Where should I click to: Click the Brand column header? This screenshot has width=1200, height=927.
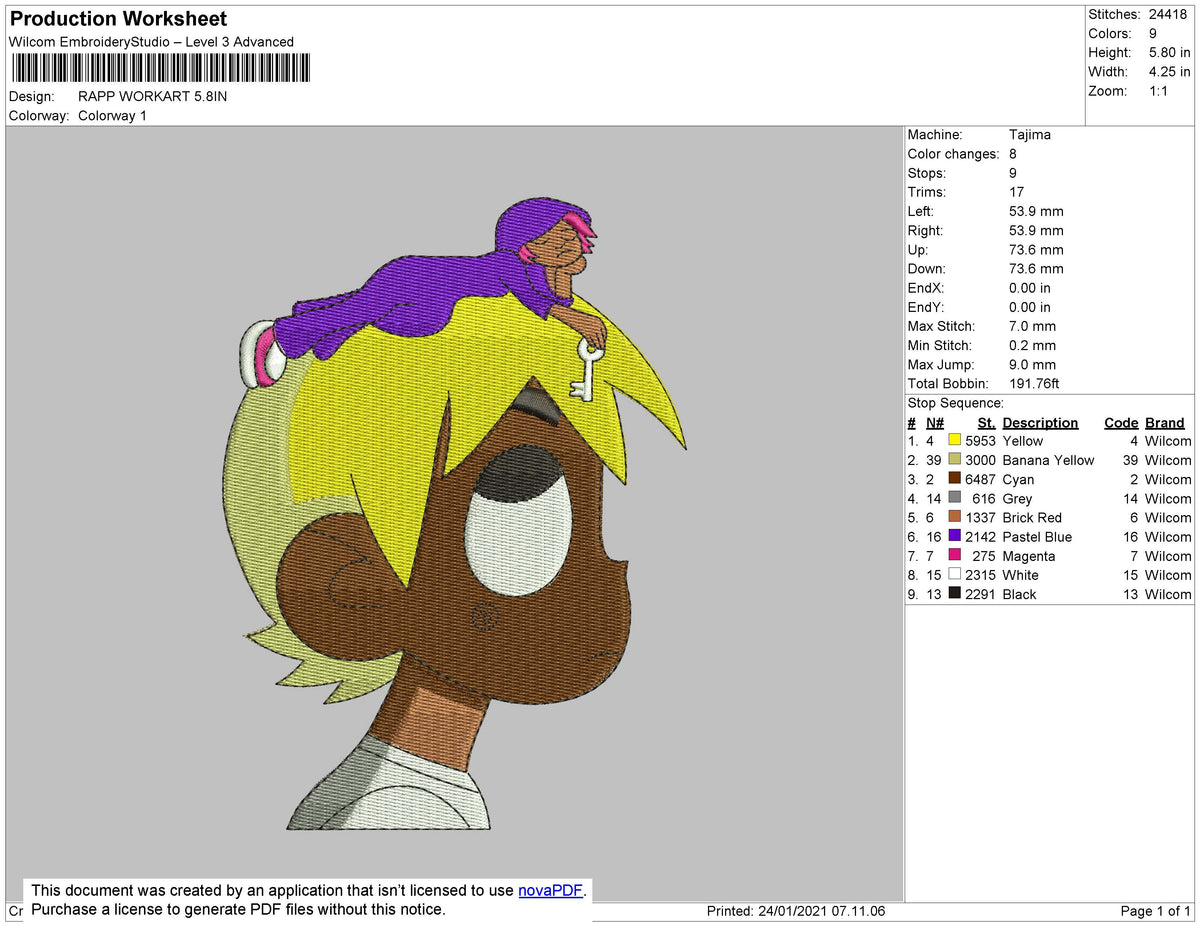(x=1164, y=423)
